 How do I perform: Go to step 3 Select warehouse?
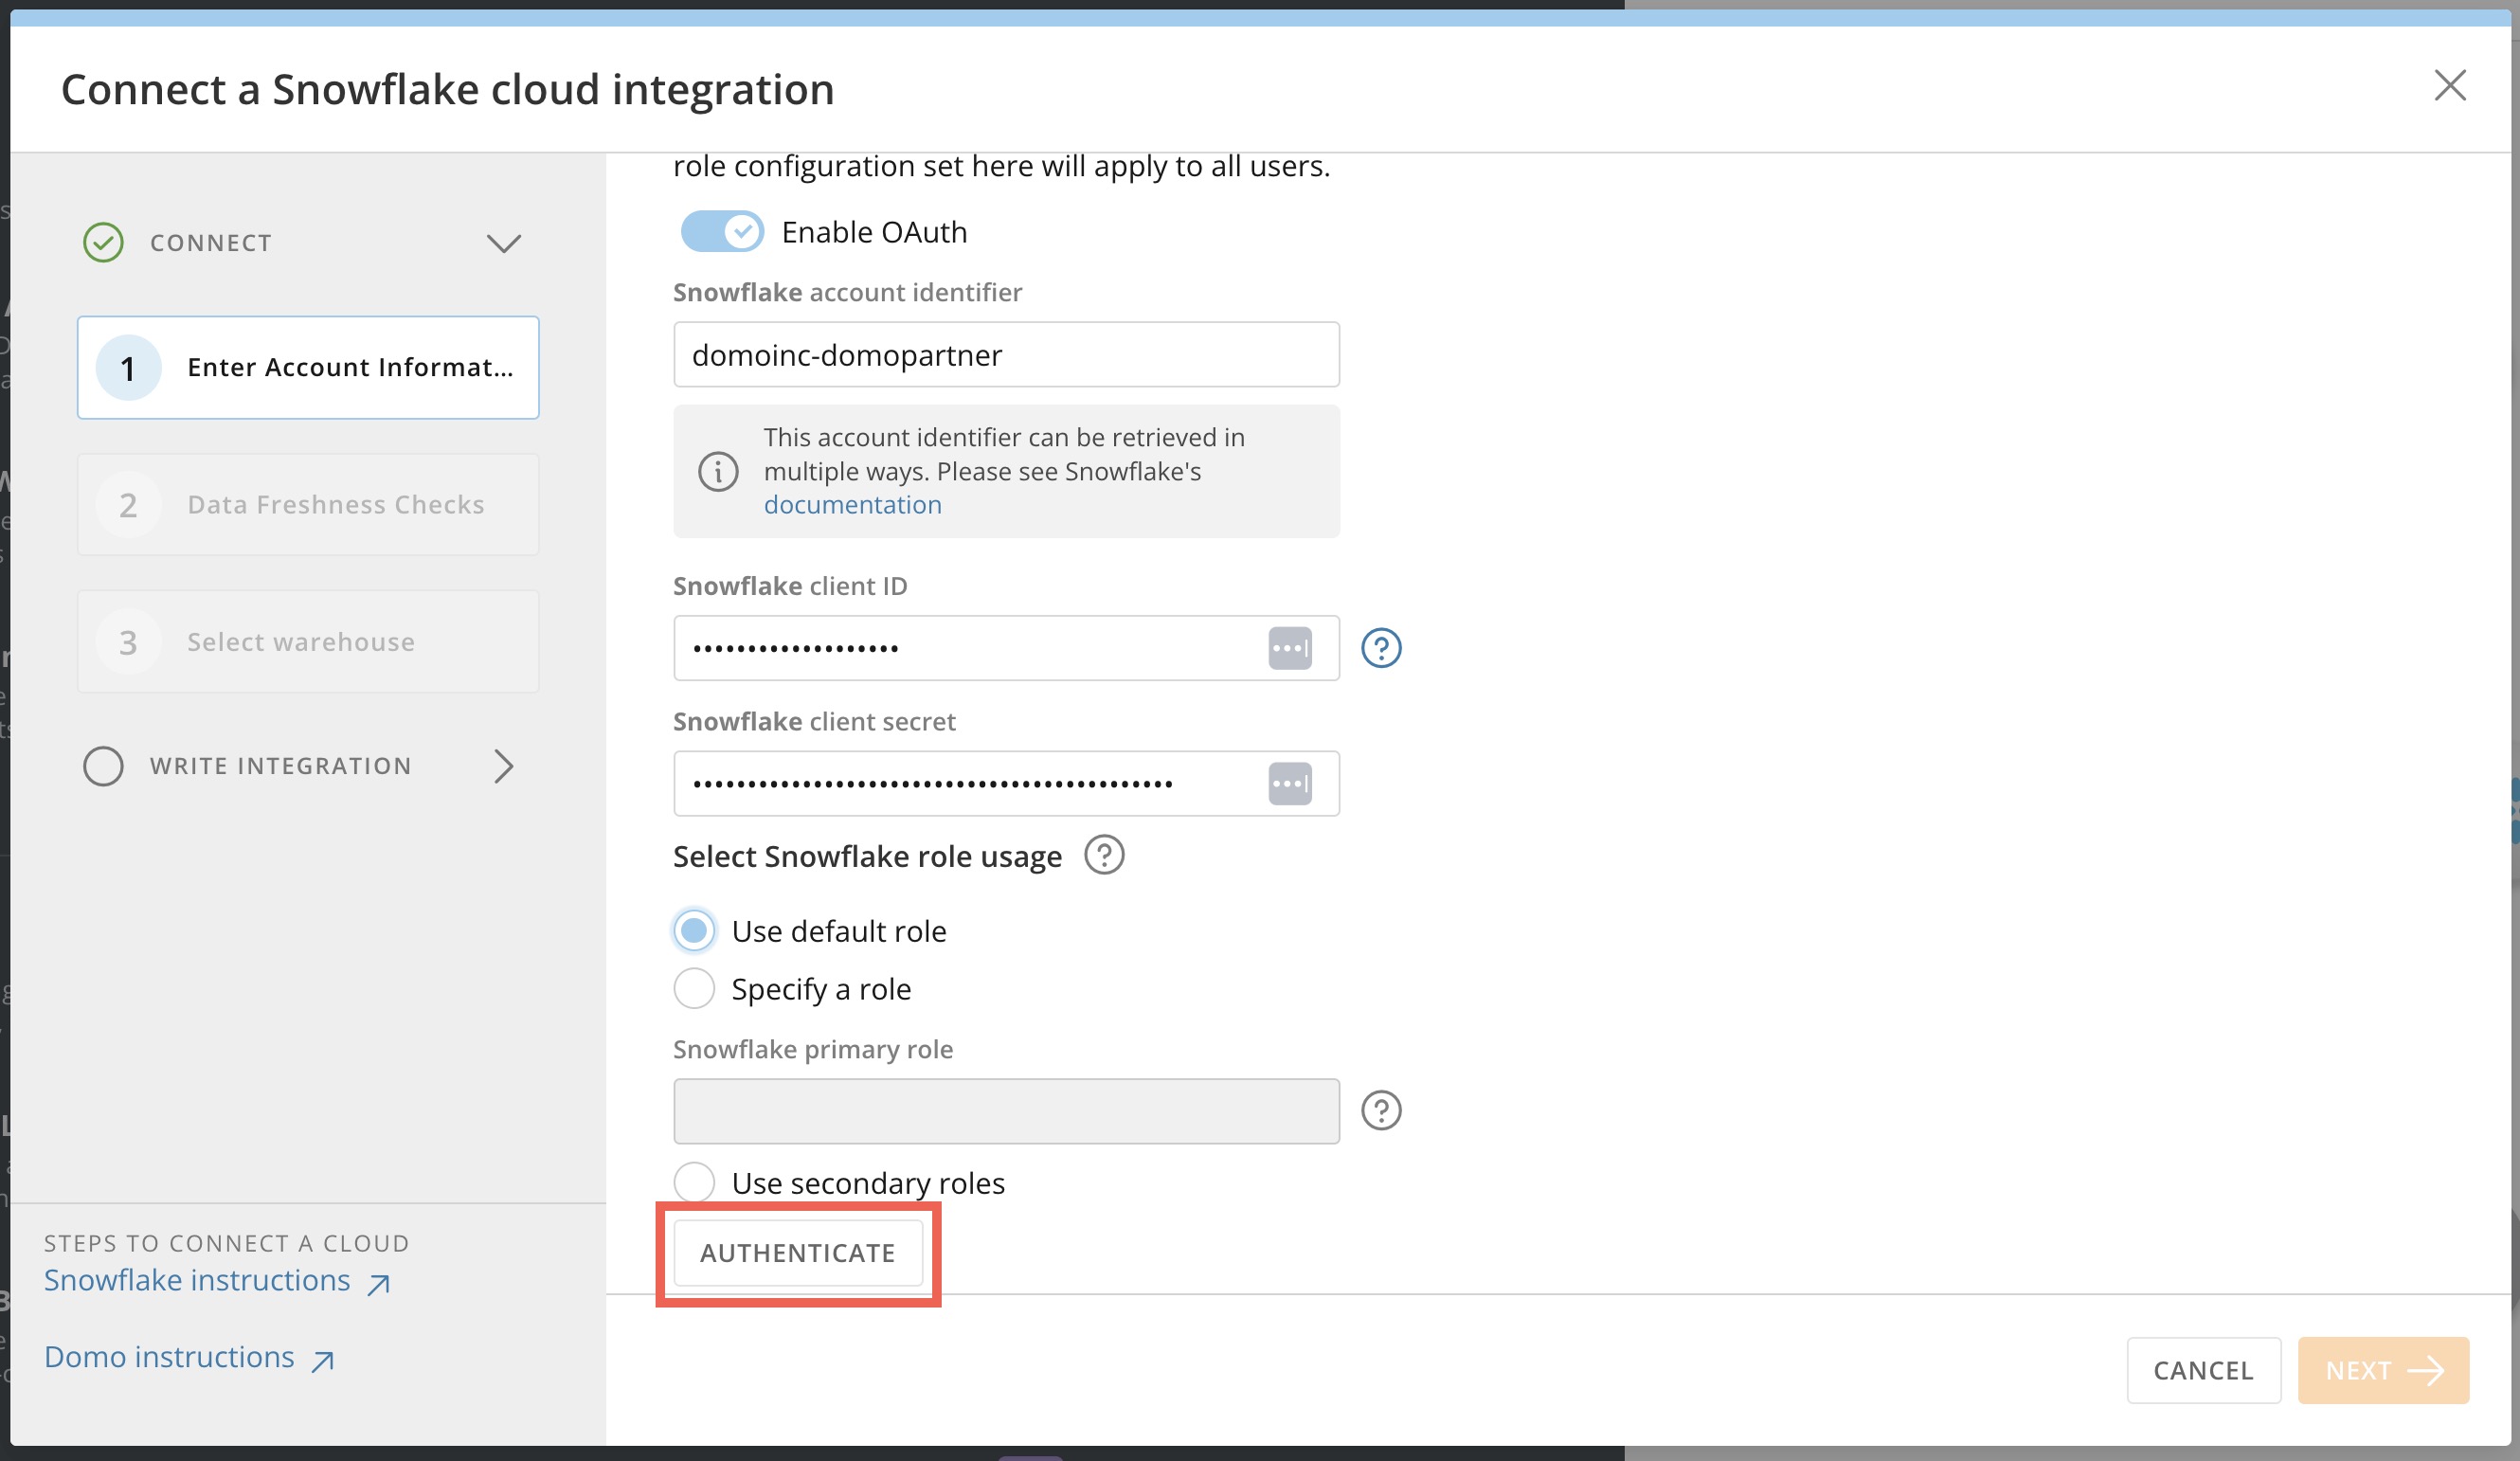[308, 642]
